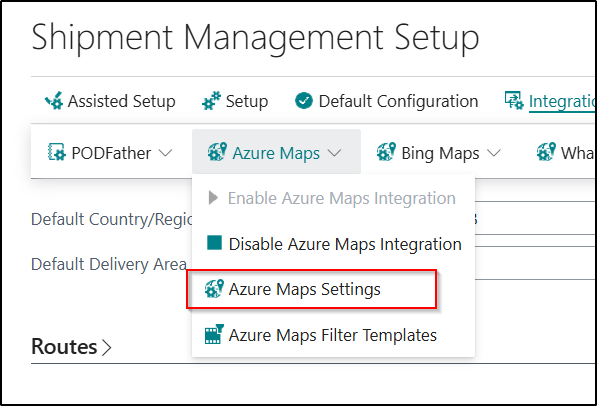Click the Setup gears icon

(211, 101)
